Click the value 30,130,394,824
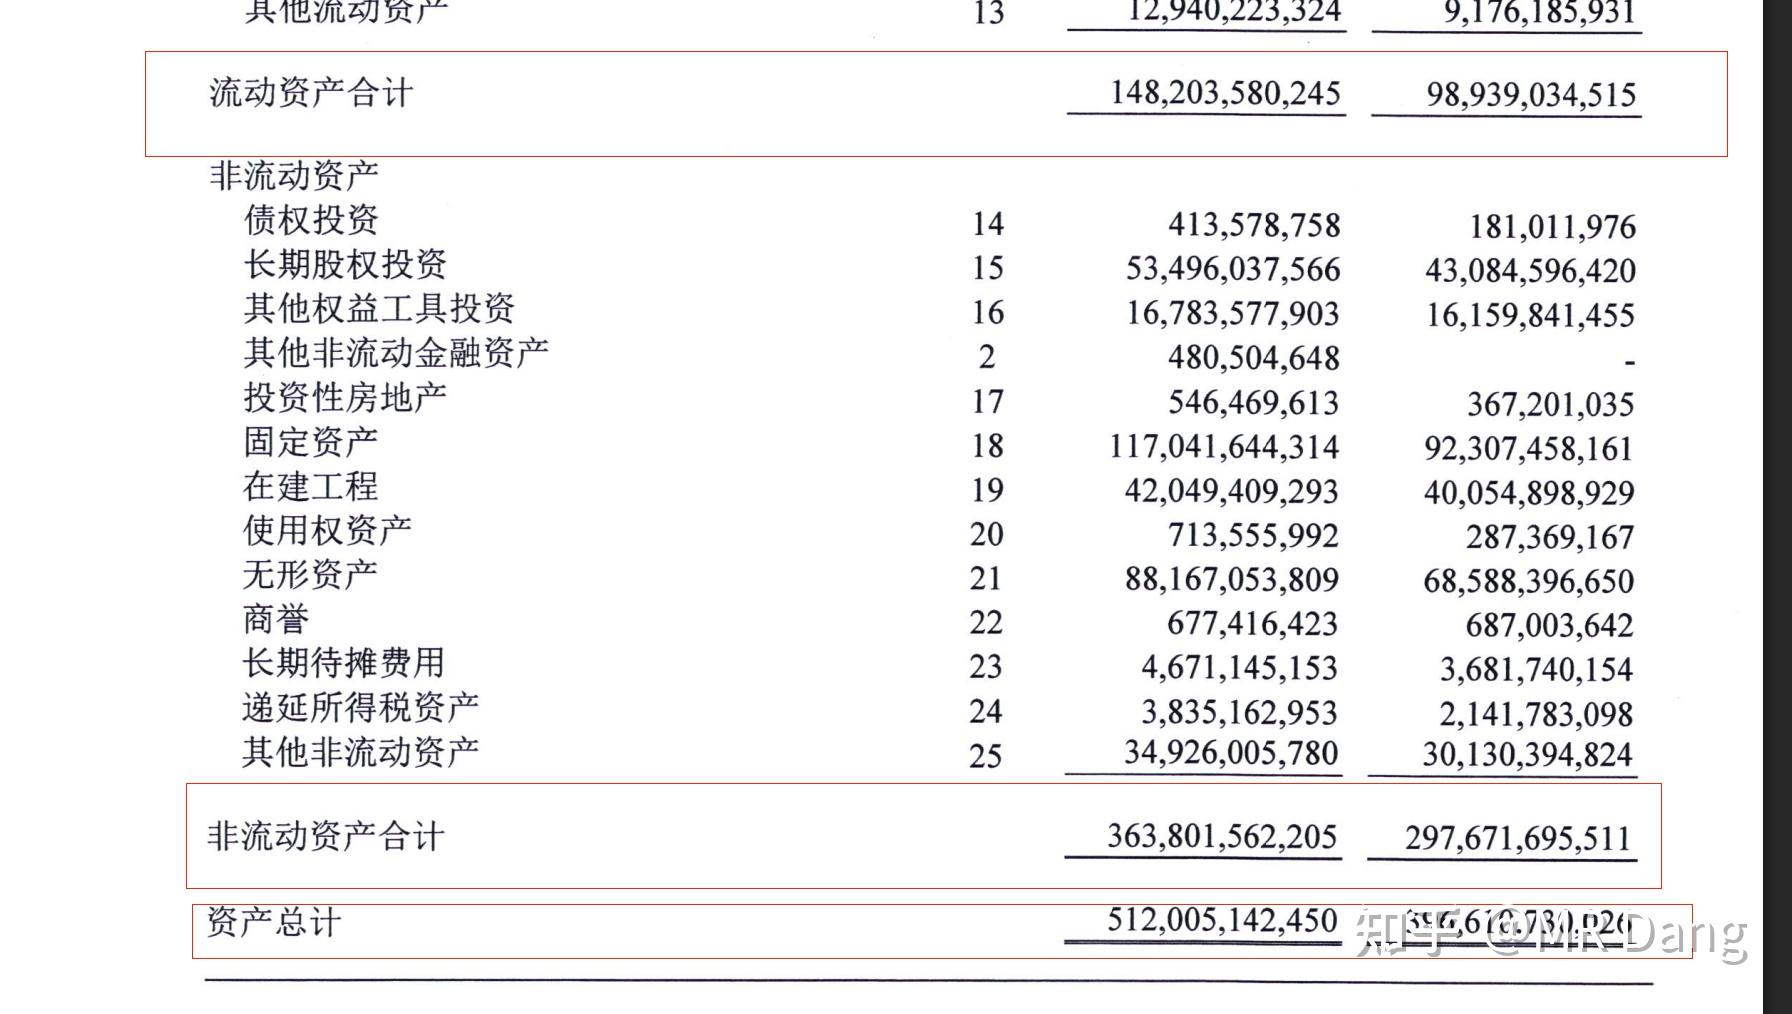Screen dimensions: 1792x1014 pyautogui.click(x=1527, y=754)
